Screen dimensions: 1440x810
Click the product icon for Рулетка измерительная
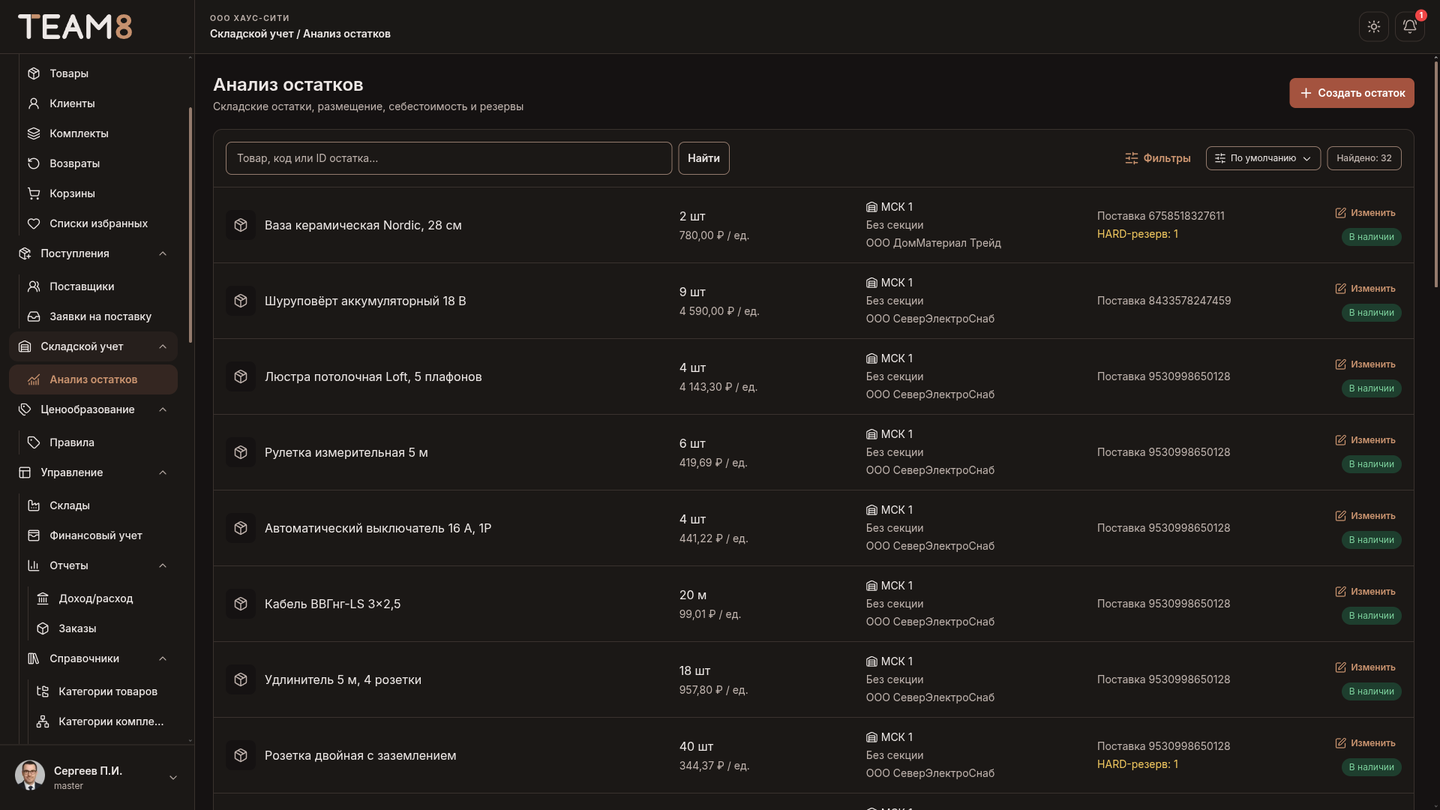pyautogui.click(x=241, y=452)
